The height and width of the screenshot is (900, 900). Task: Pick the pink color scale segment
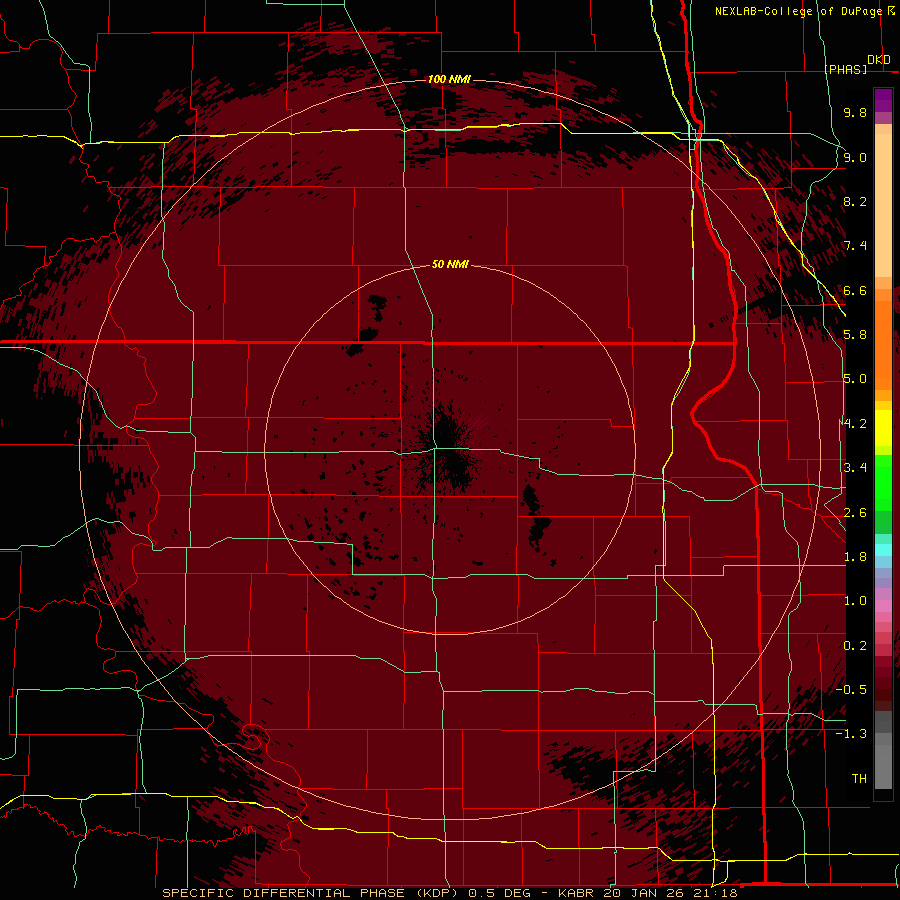(883, 606)
